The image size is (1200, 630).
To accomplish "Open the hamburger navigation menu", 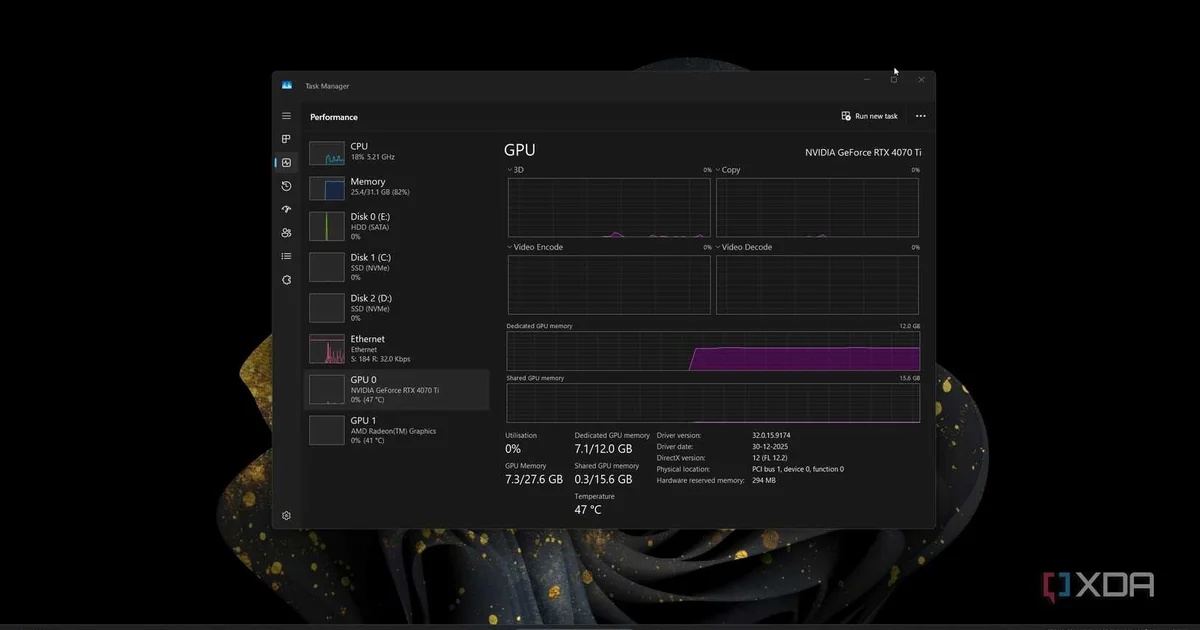I will click(x=286, y=116).
